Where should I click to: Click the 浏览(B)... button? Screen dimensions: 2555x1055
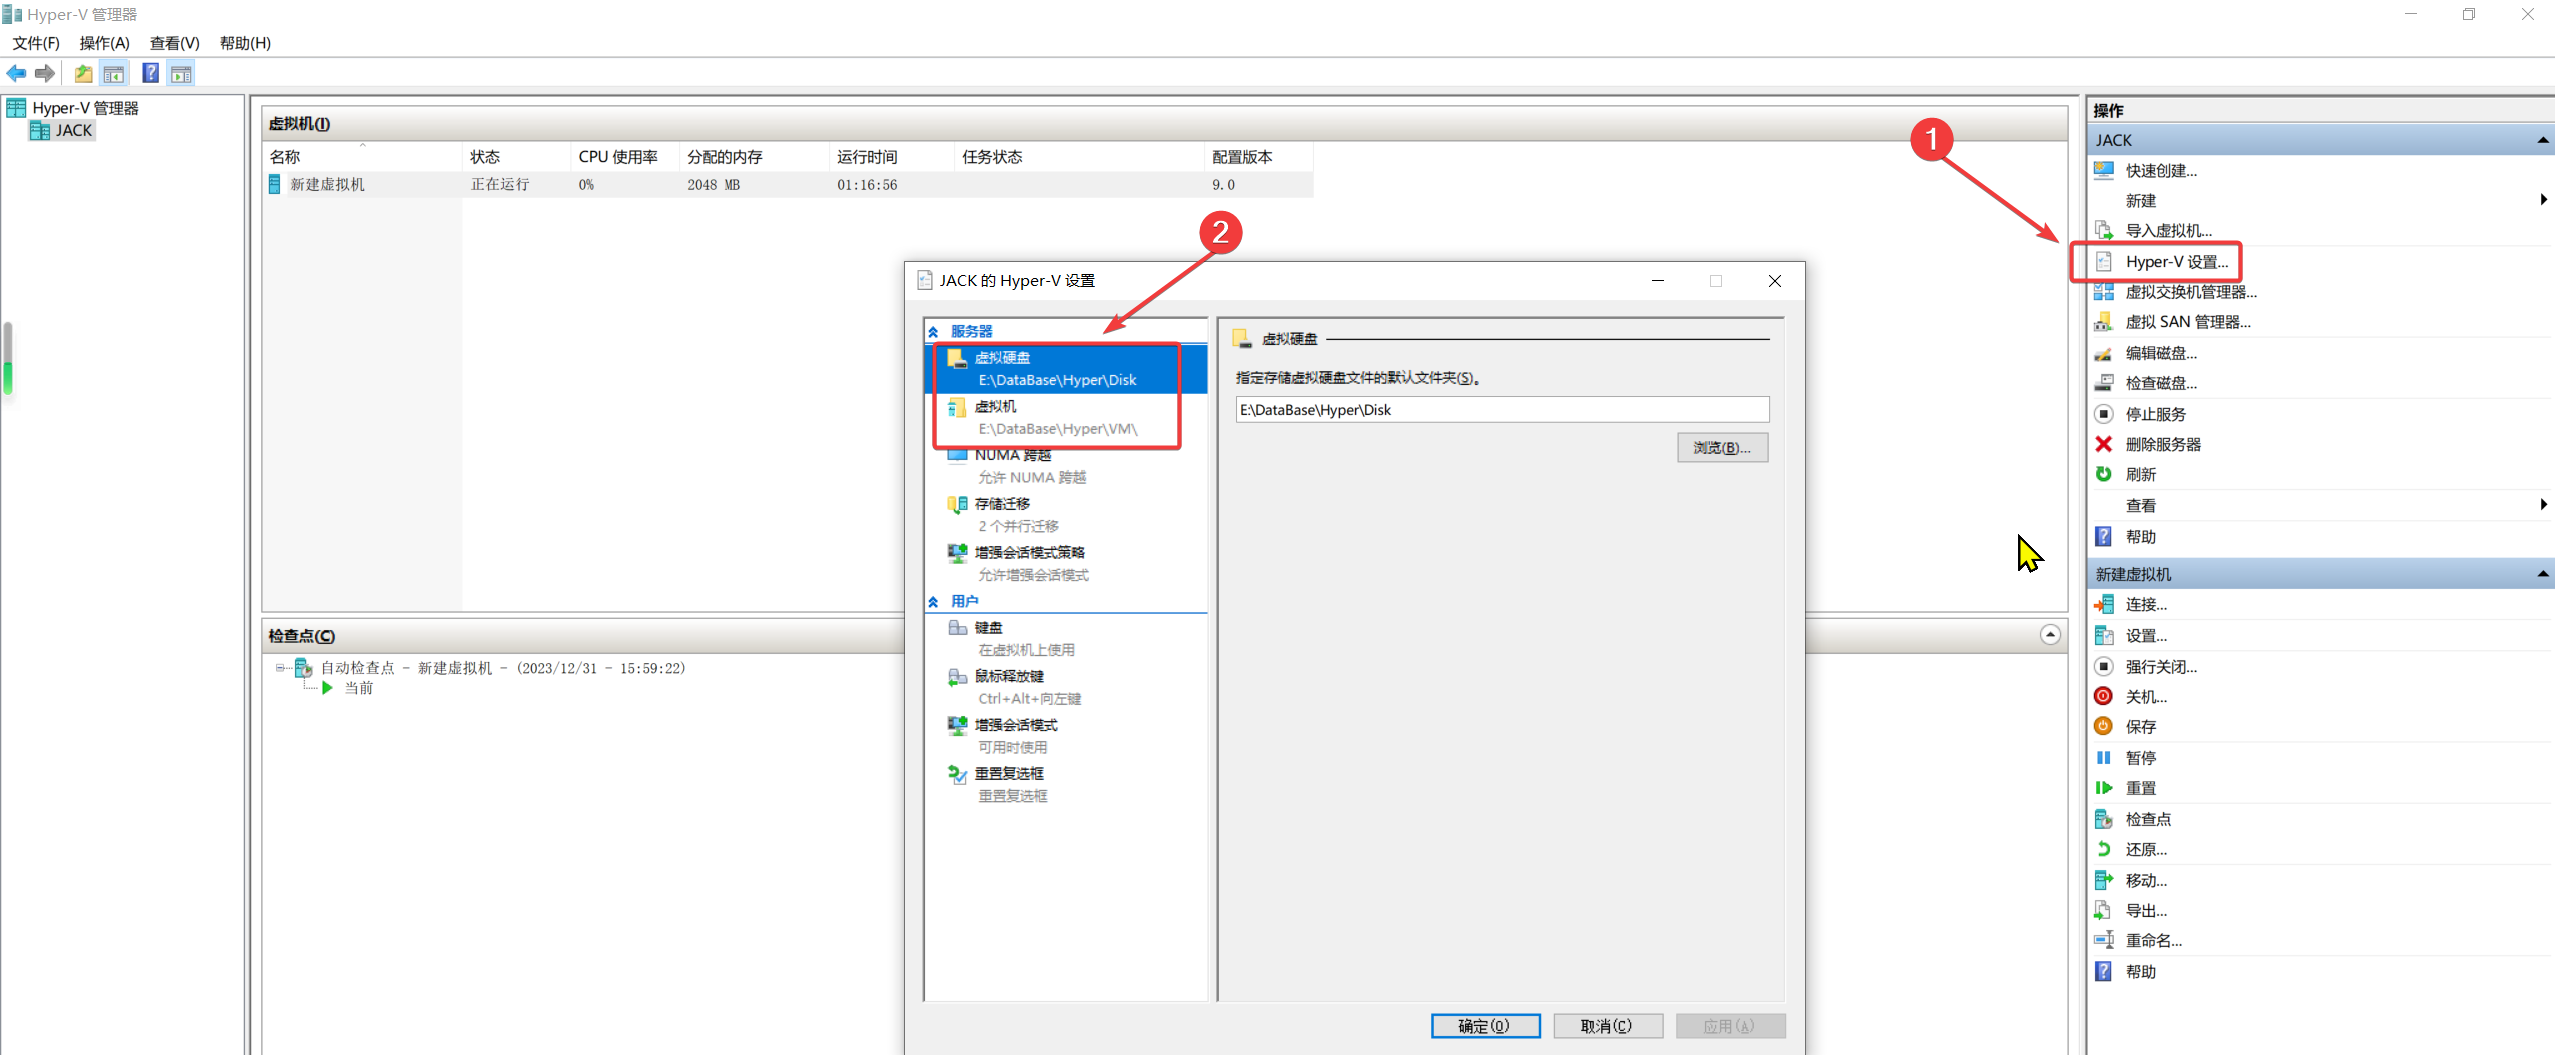coord(1722,448)
